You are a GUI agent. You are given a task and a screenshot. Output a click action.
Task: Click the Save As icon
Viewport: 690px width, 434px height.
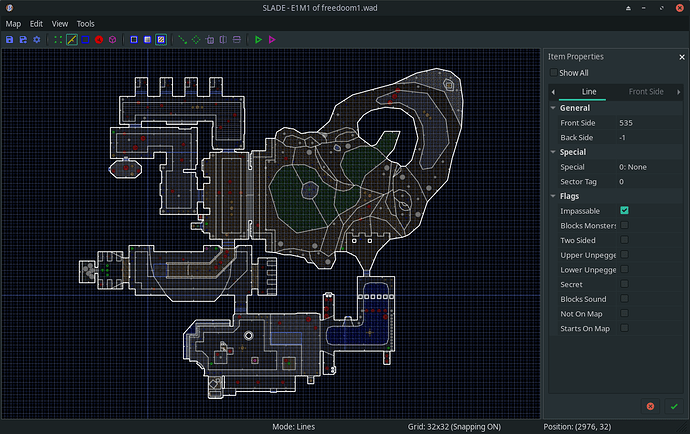click(24, 39)
